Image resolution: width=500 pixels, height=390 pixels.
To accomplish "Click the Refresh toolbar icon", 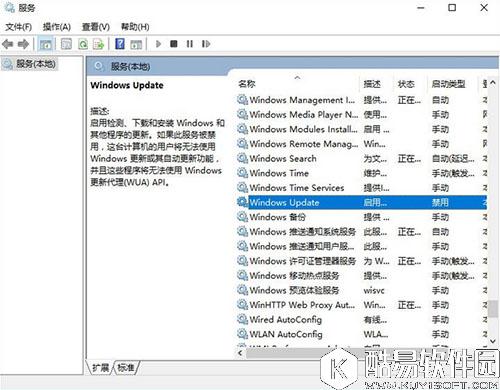I will click(x=83, y=44).
